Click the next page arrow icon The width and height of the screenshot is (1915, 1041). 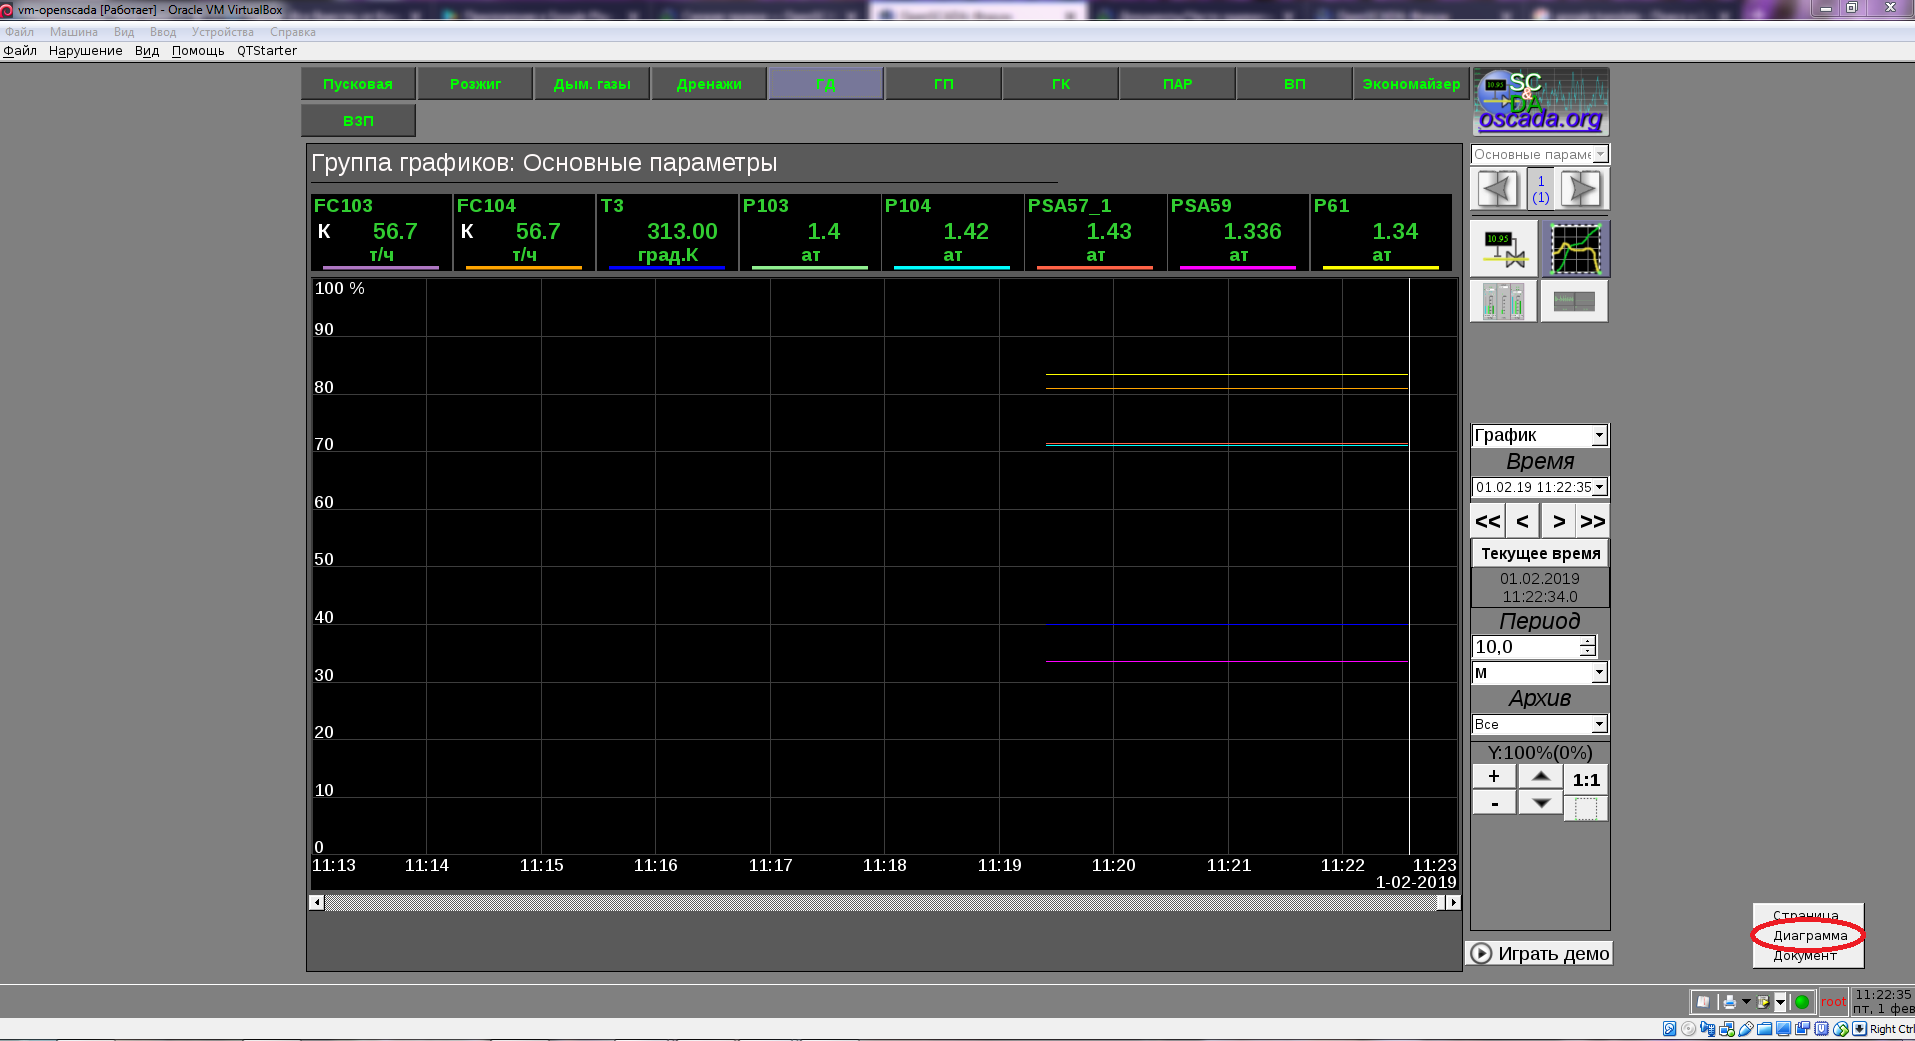pos(1581,189)
